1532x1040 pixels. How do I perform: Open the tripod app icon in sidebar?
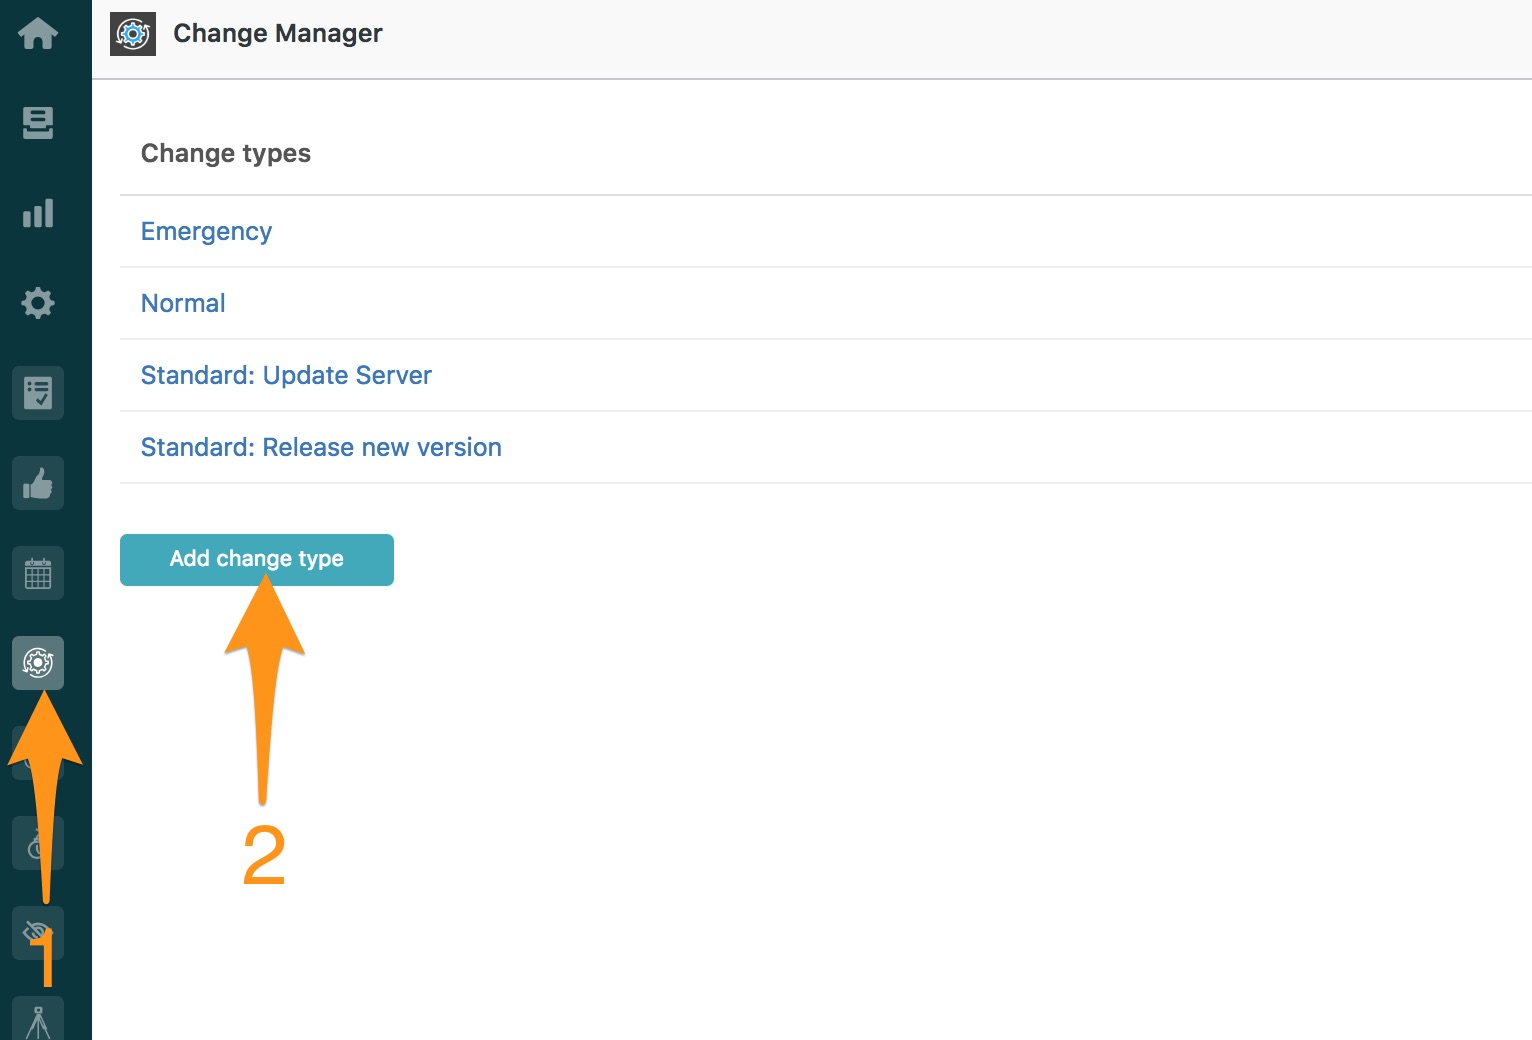(x=38, y=1020)
